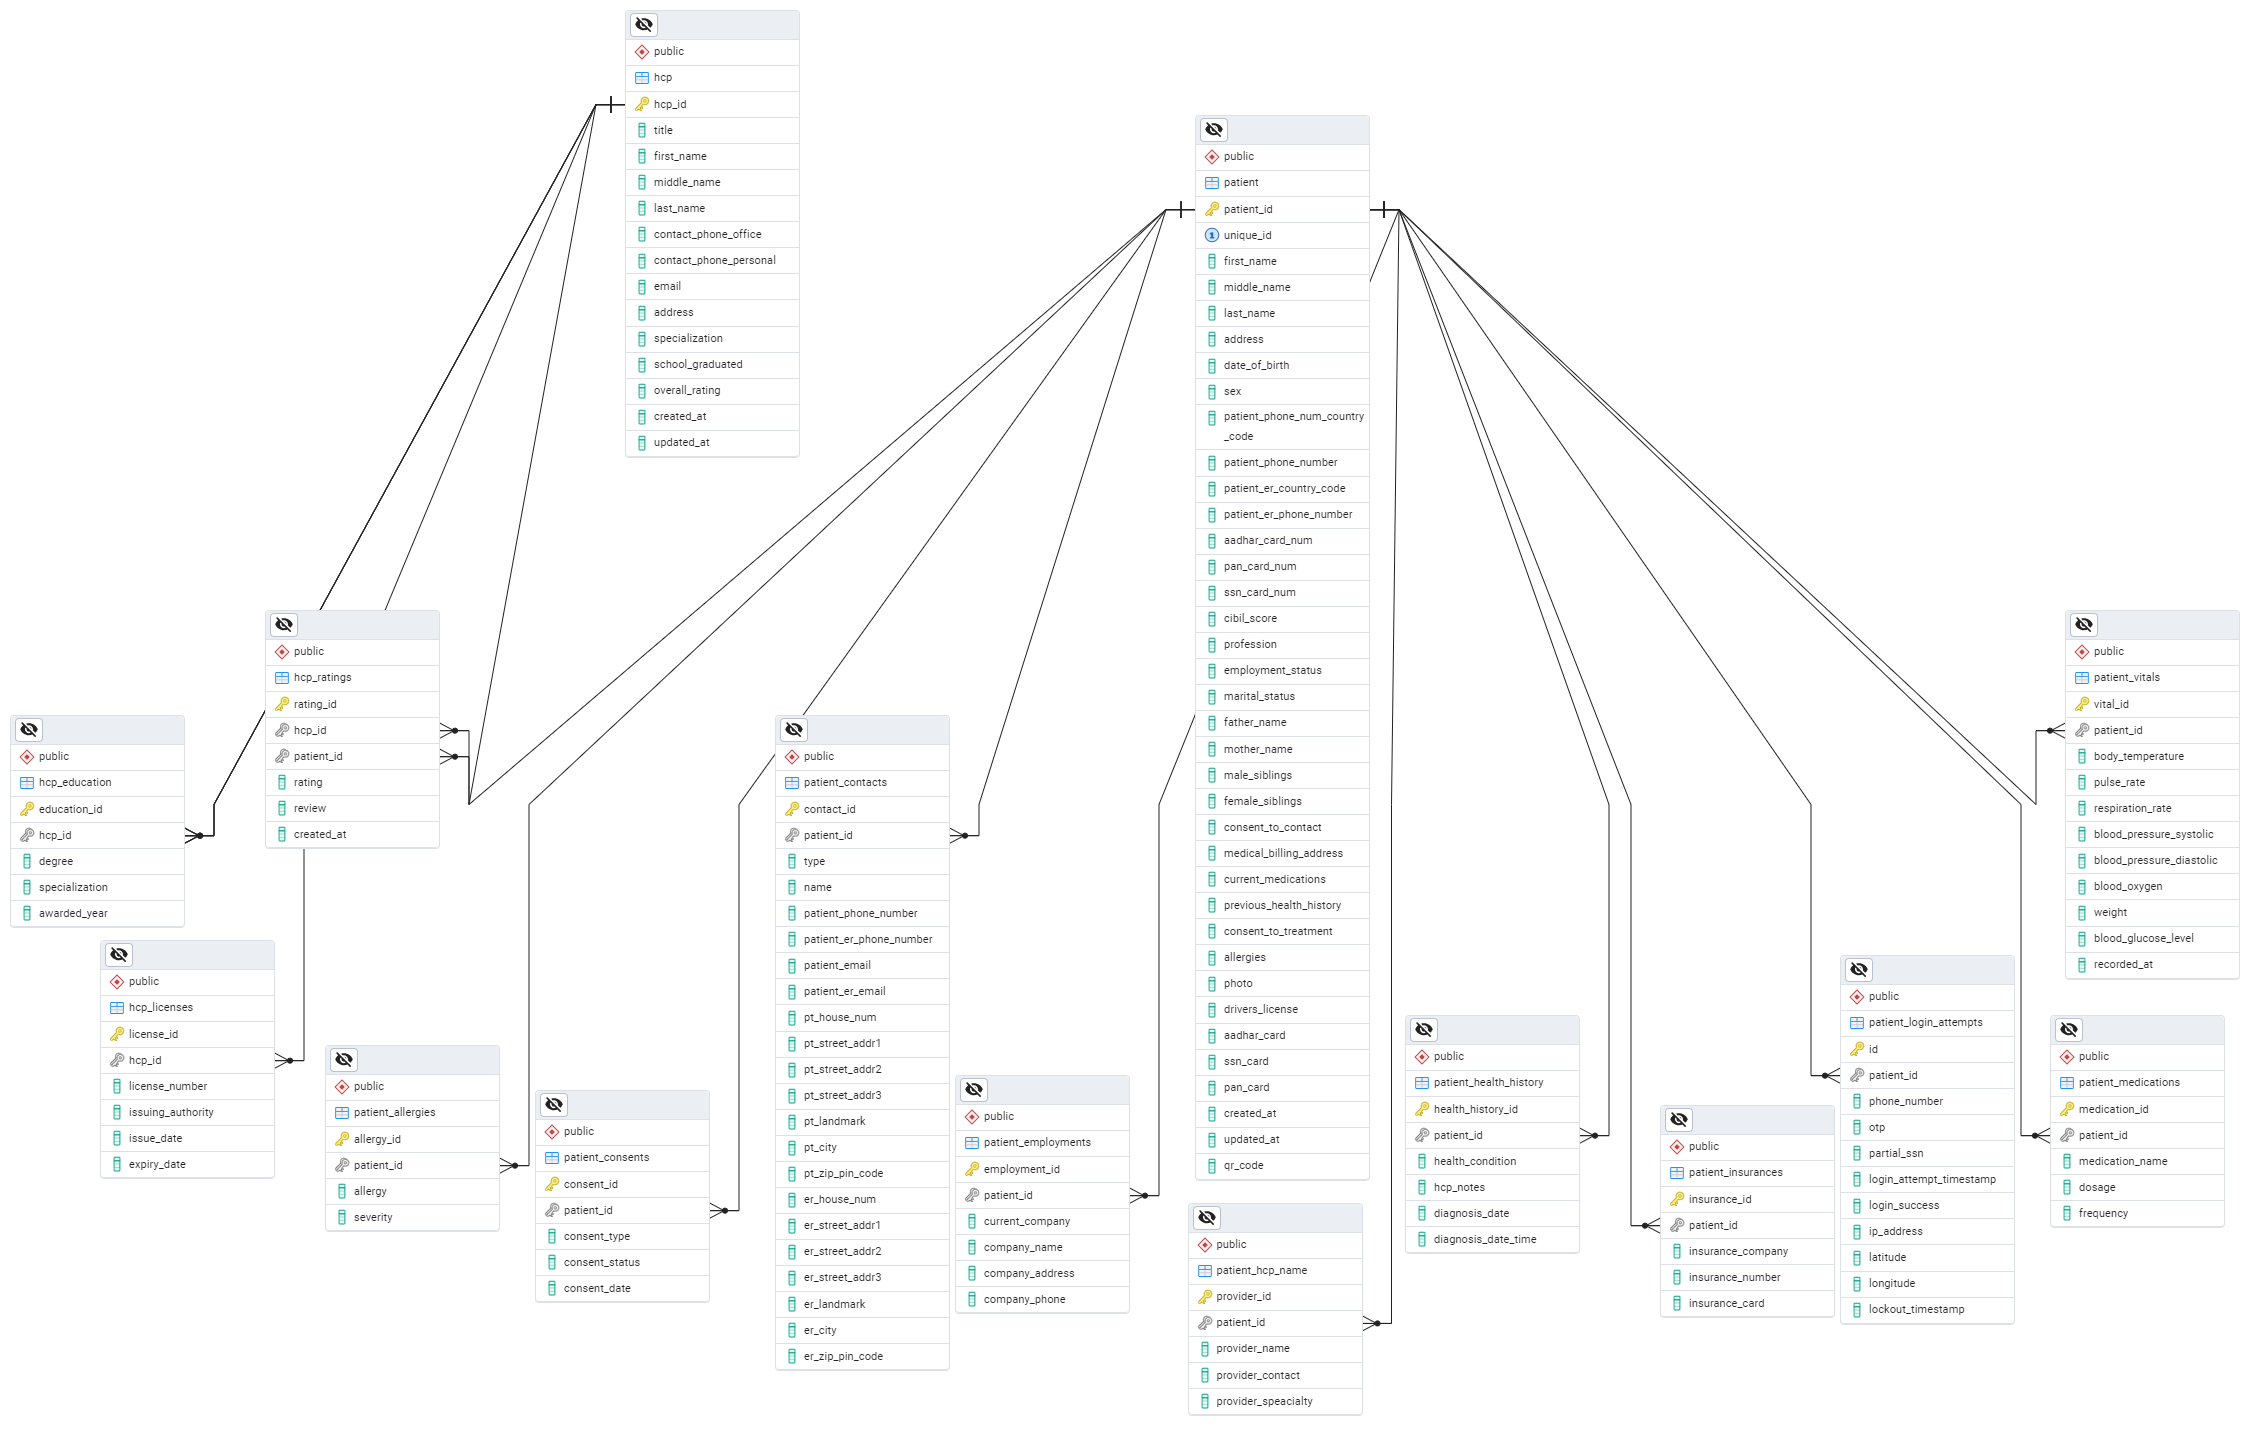Select the blood_pressure_systolic column
2260x1436 pixels.
click(x=2152, y=835)
